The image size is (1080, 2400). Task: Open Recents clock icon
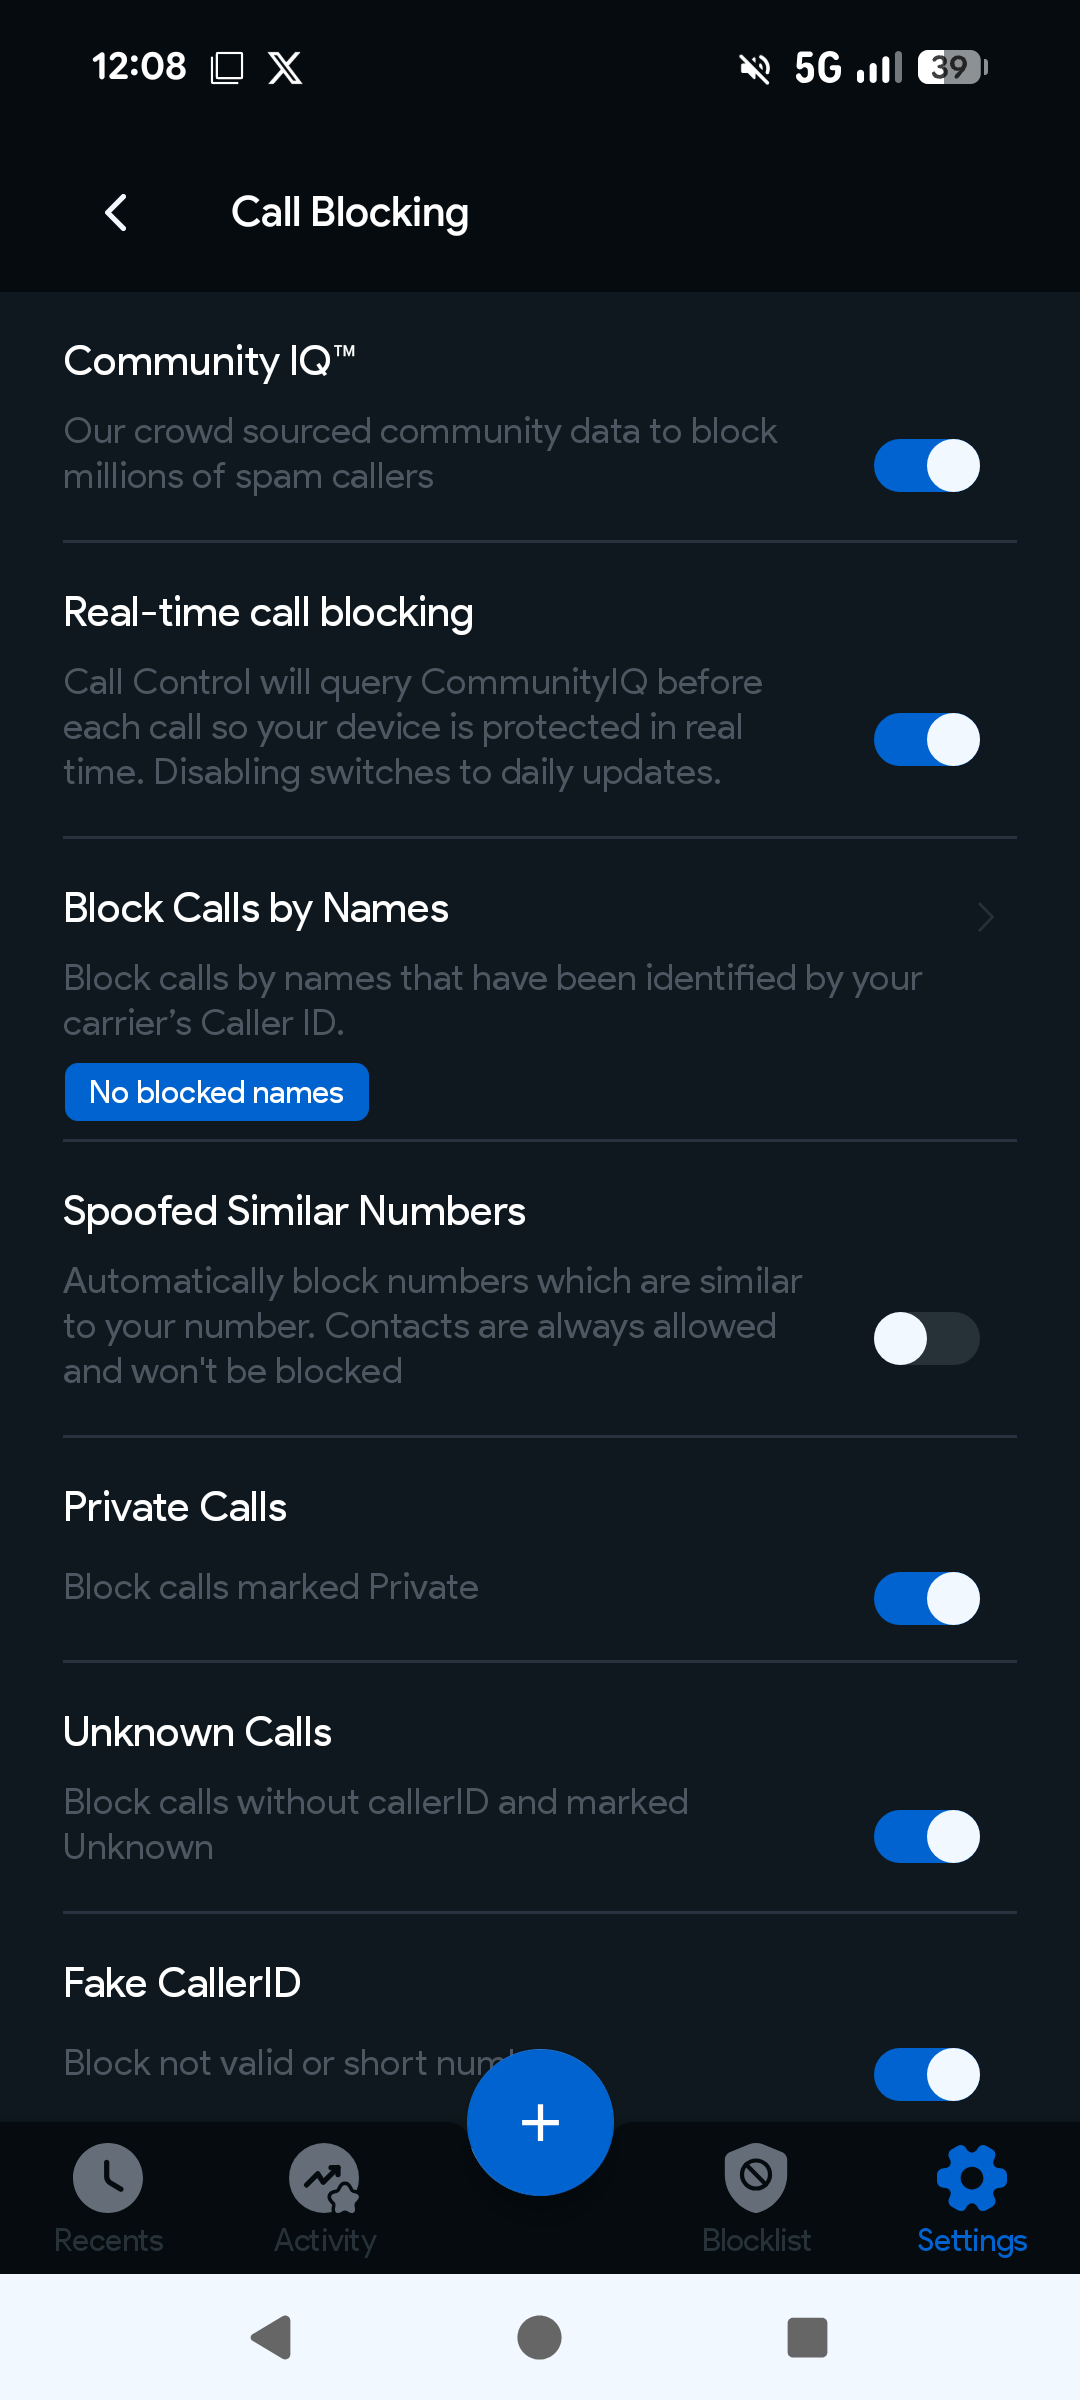point(108,2178)
